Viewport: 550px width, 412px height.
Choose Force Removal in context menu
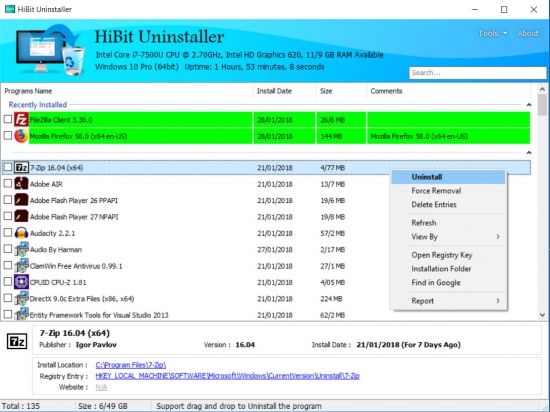[x=448, y=191]
